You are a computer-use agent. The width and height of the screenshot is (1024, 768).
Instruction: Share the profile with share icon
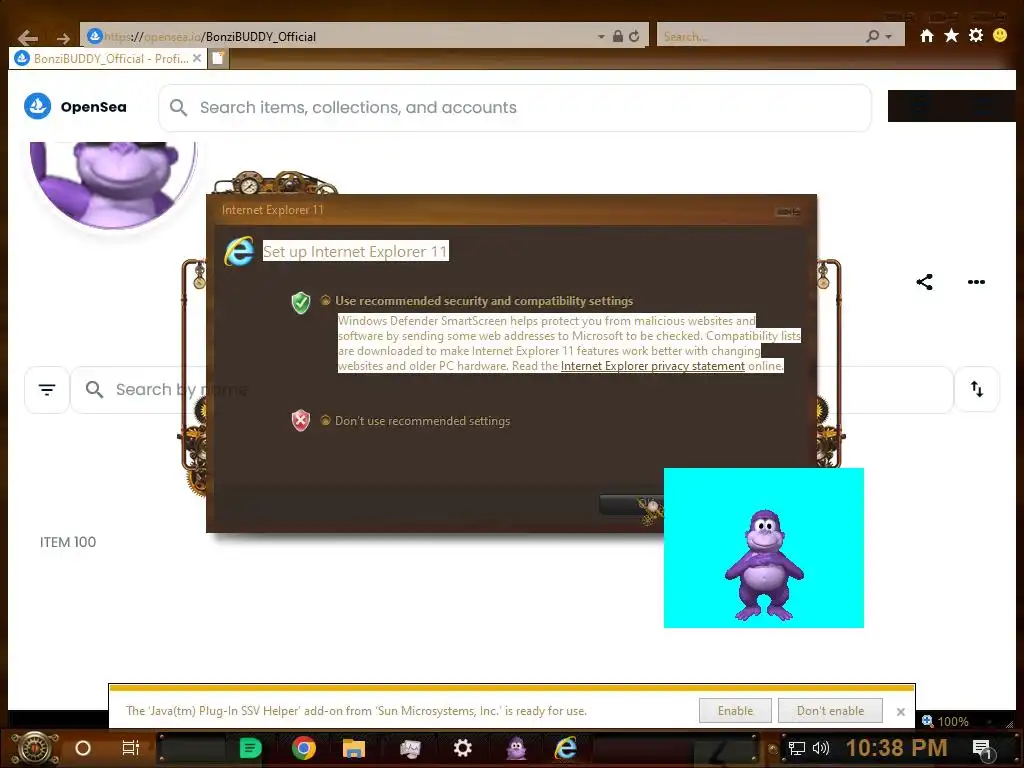coord(924,282)
